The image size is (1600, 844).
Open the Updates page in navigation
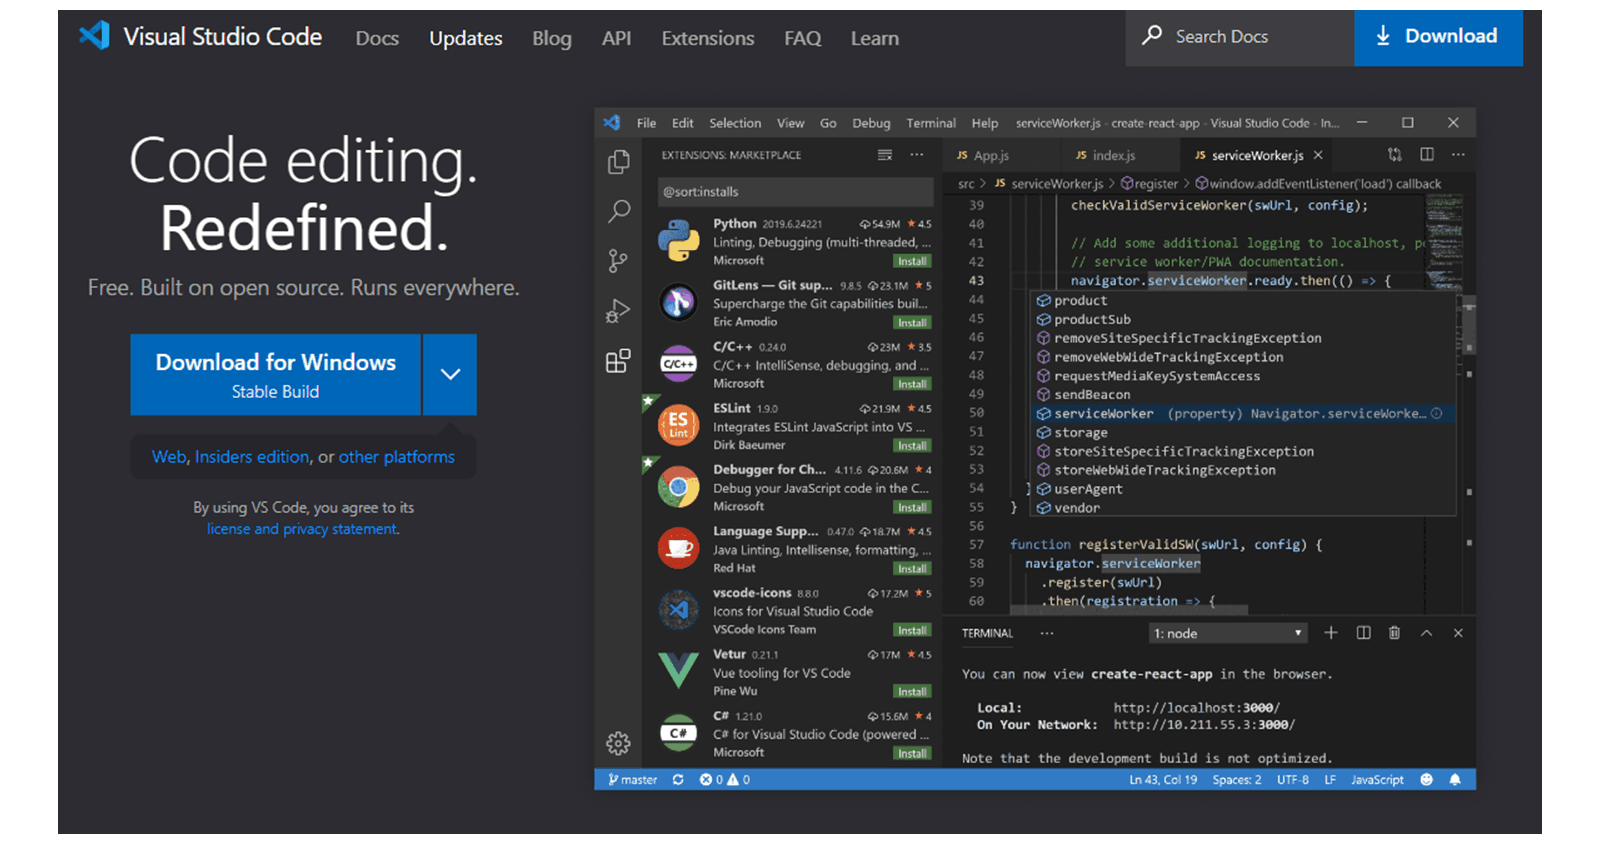click(x=466, y=38)
